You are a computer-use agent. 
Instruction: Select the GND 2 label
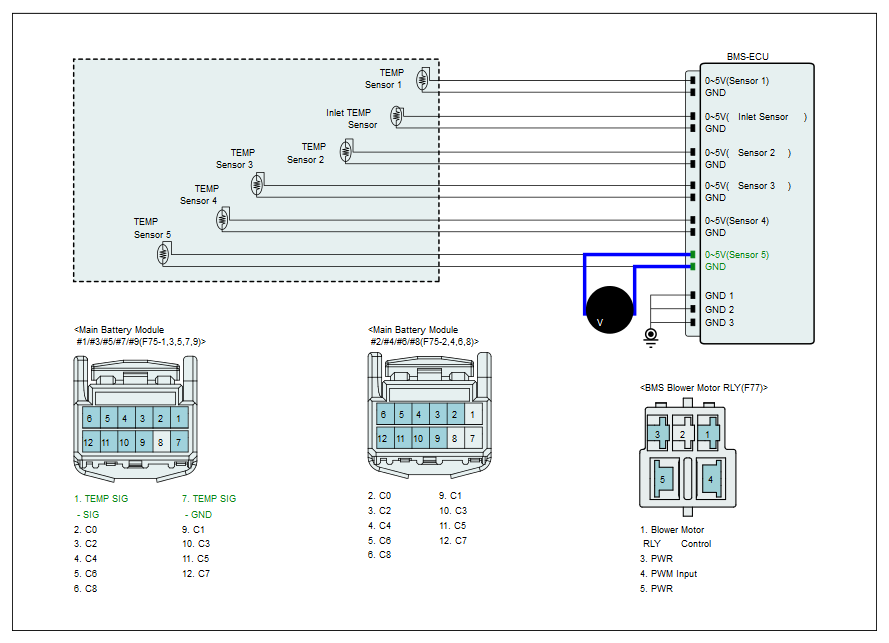tap(719, 310)
